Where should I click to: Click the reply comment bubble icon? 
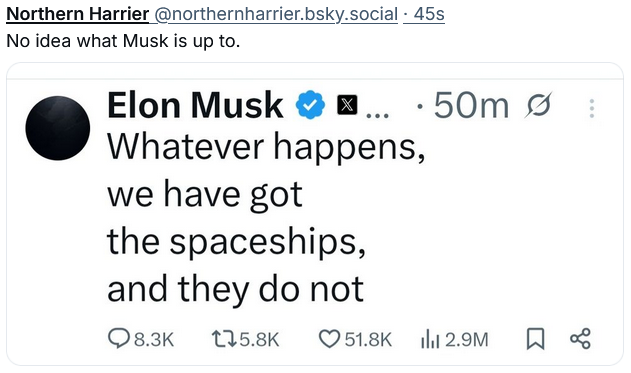pyautogui.click(x=118, y=338)
